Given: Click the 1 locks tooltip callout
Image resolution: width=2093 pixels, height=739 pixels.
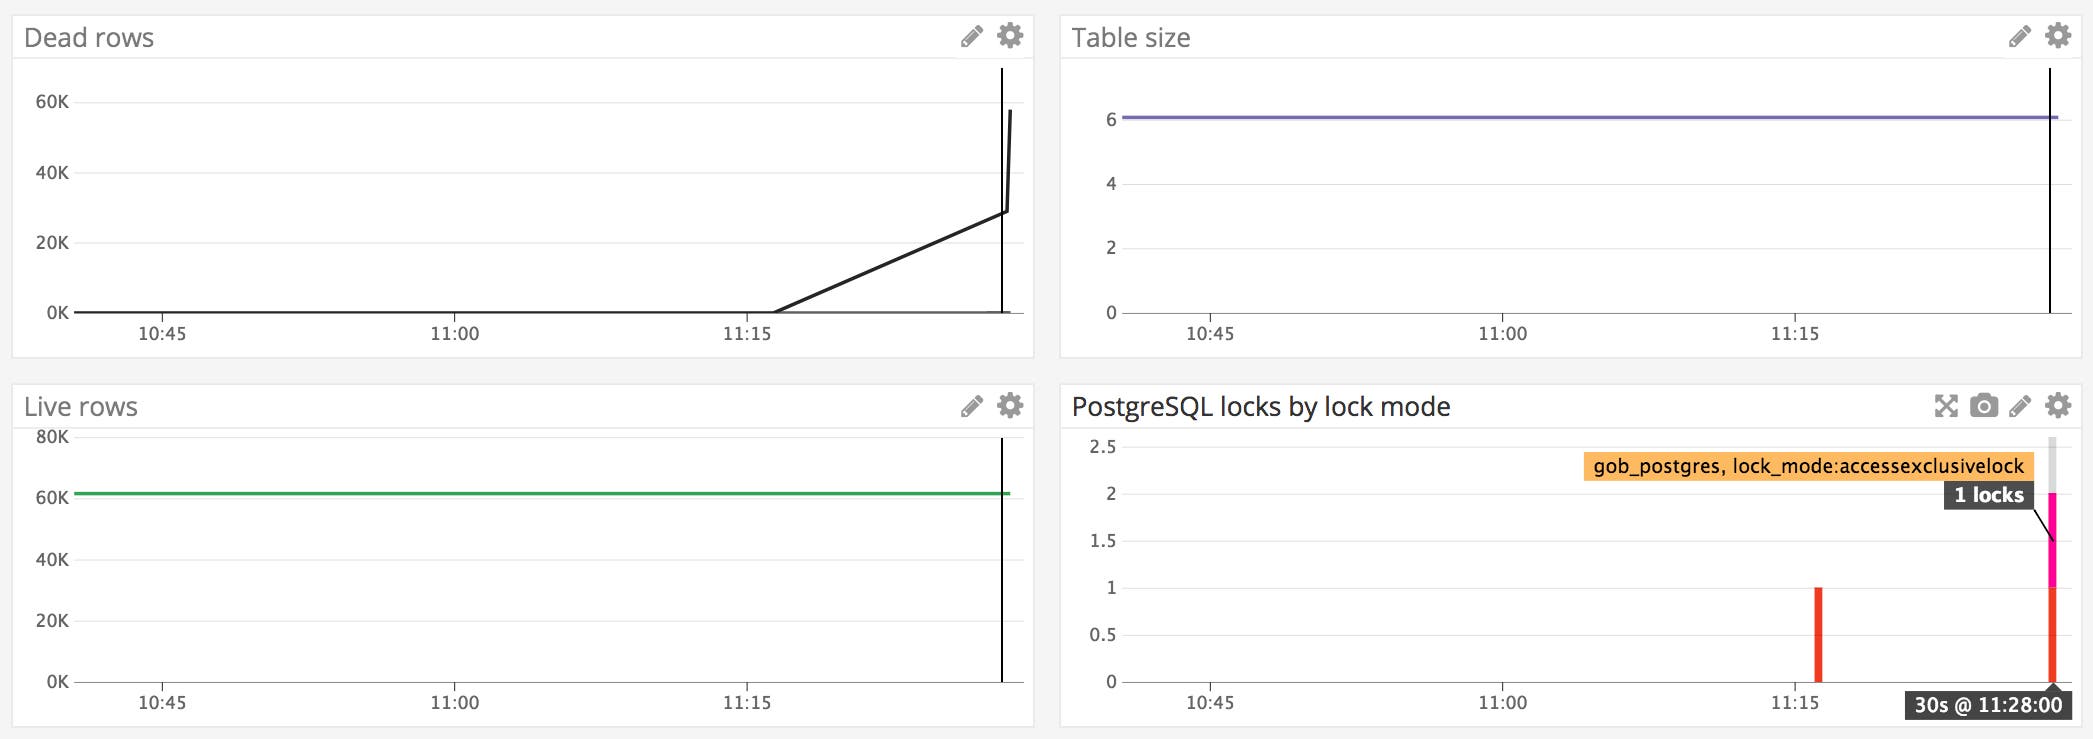Looking at the screenshot, I should coord(1986,494).
